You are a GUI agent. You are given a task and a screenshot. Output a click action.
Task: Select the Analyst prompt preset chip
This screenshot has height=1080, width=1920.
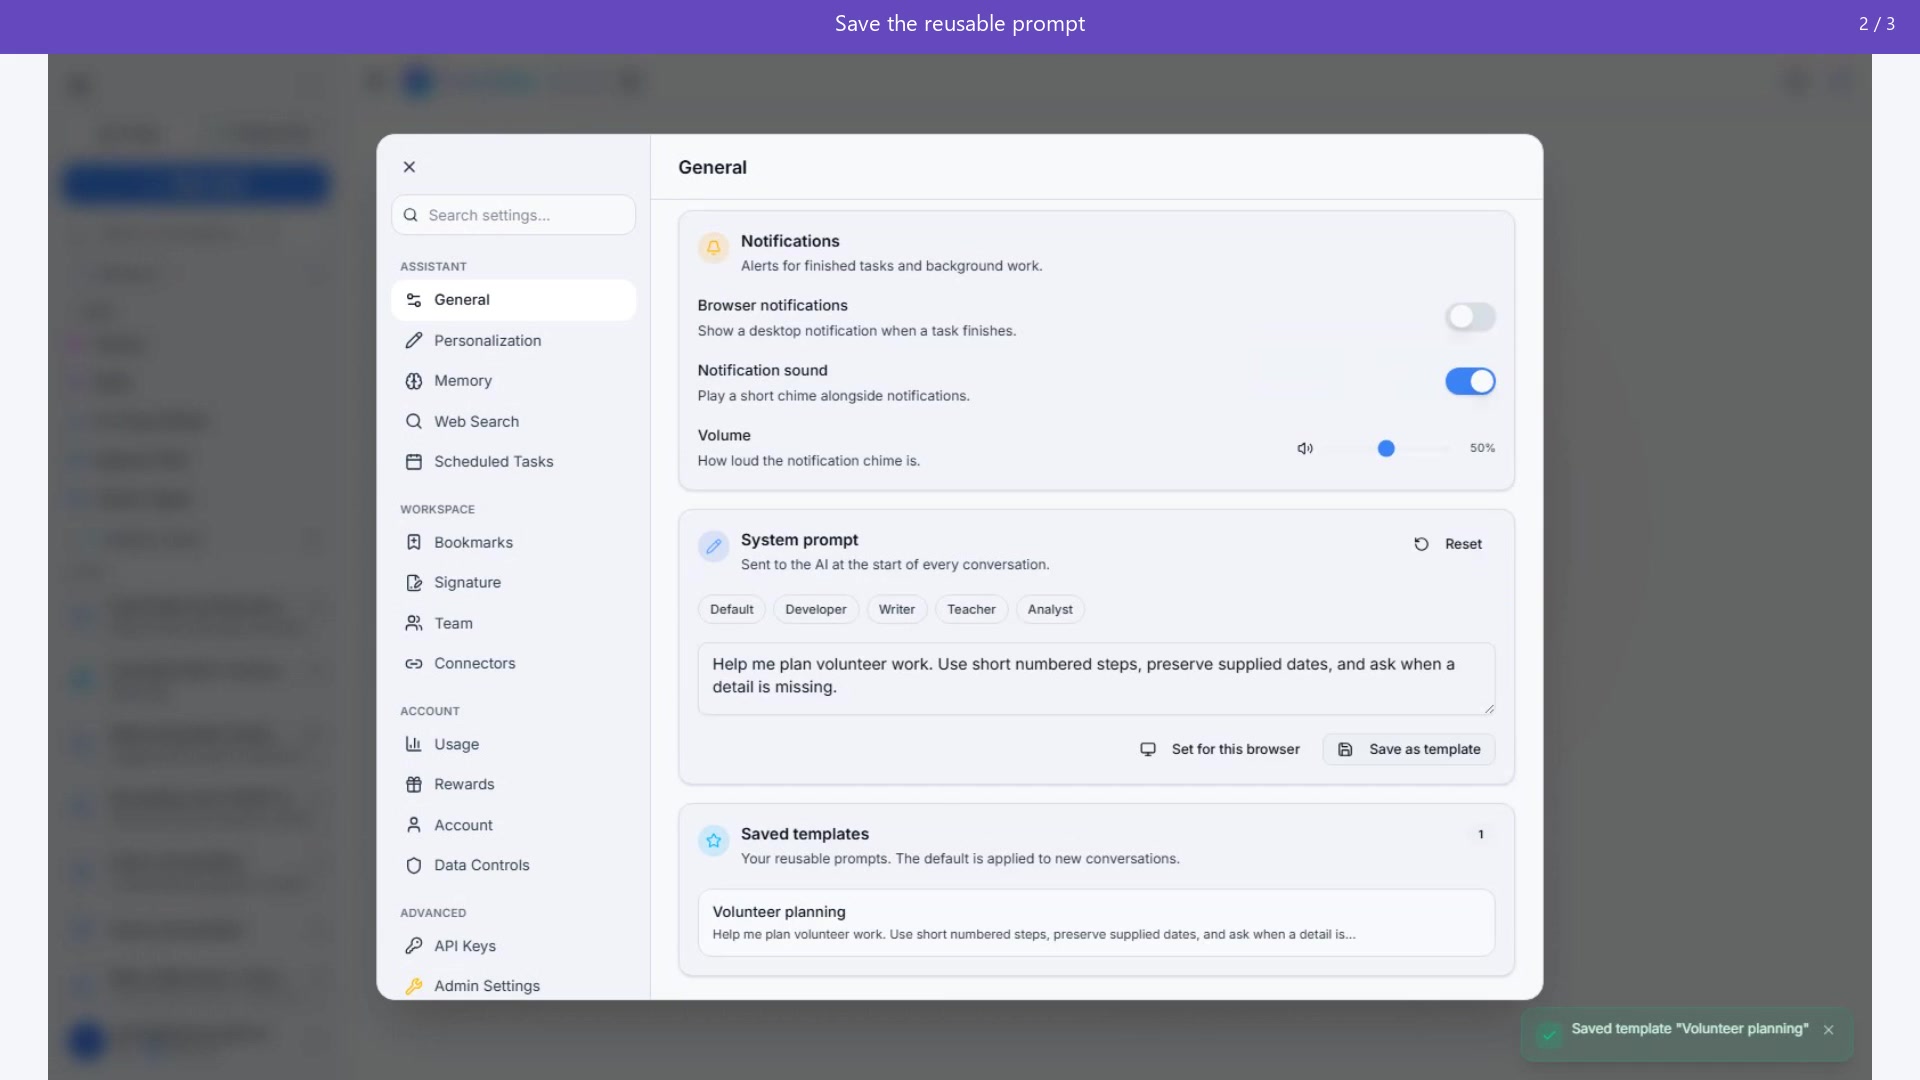[x=1050, y=610]
